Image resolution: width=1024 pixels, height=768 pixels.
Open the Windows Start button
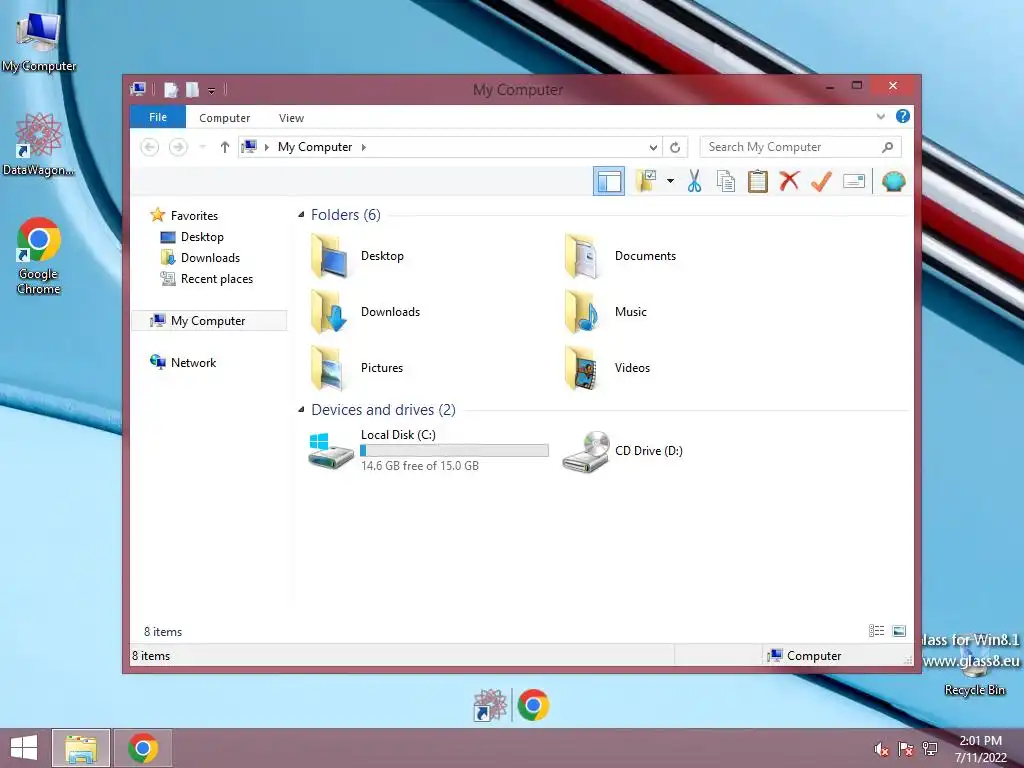24,748
